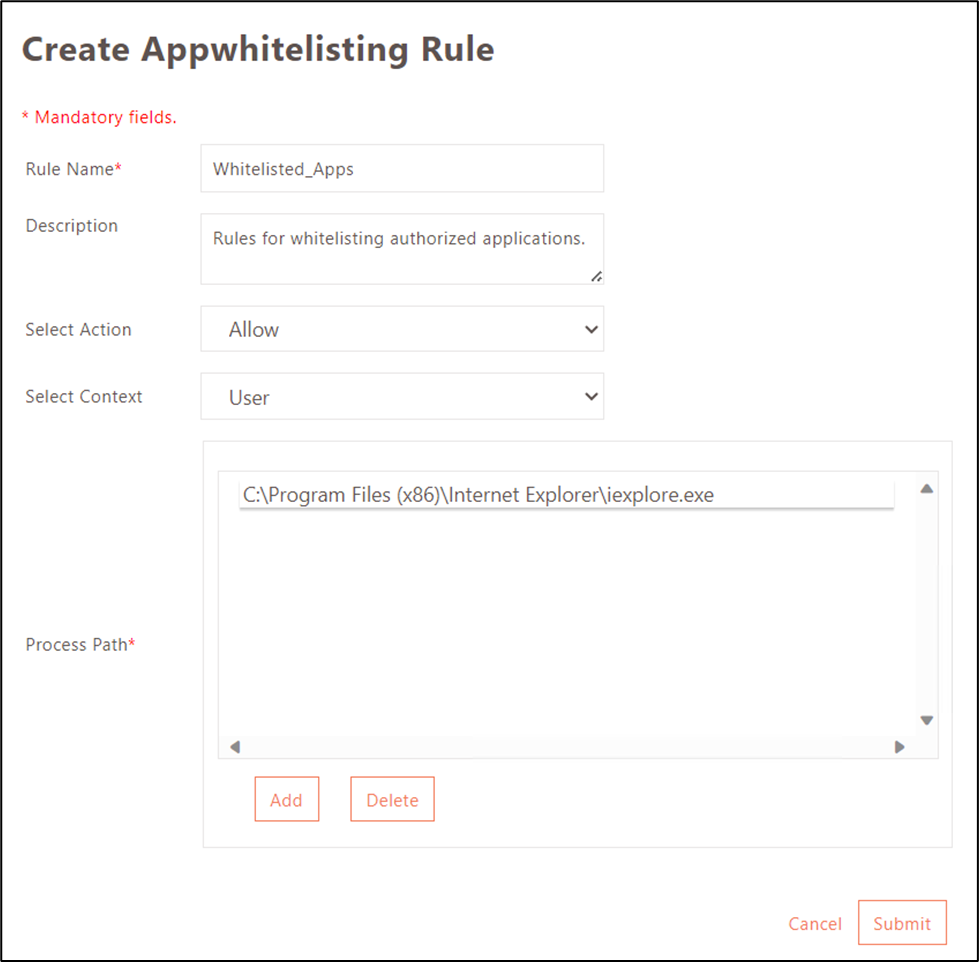Click the horizontal scrollbar track of path list
979x962 pixels.
(566, 746)
